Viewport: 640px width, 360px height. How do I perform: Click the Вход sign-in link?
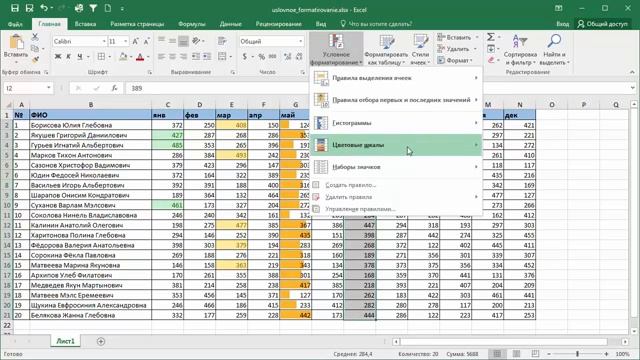pyautogui.click(x=562, y=24)
